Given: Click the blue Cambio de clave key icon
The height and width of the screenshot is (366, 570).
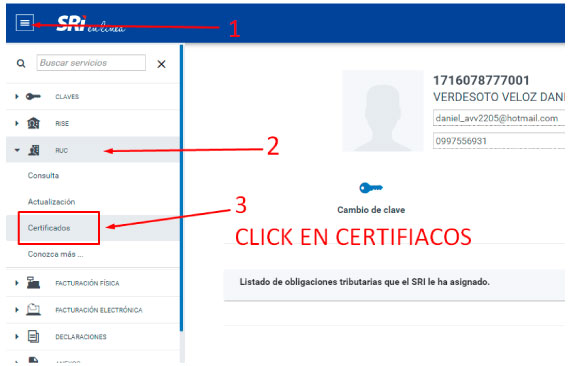Looking at the screenshot, I should click(x=371, y=188).
